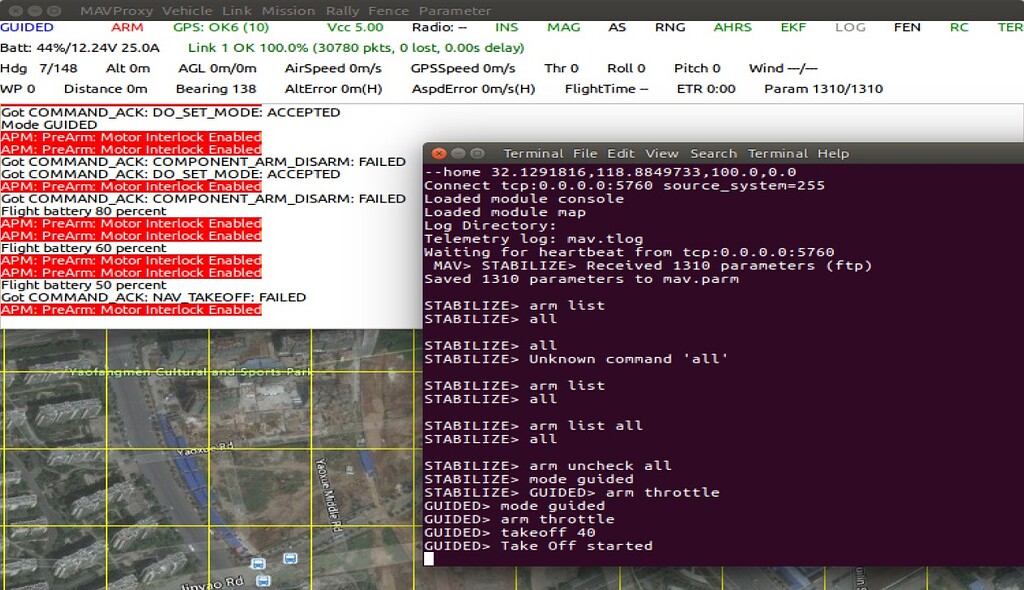
Task: Click the rightmost bus stop icon on map
Action: coord(290,559)
